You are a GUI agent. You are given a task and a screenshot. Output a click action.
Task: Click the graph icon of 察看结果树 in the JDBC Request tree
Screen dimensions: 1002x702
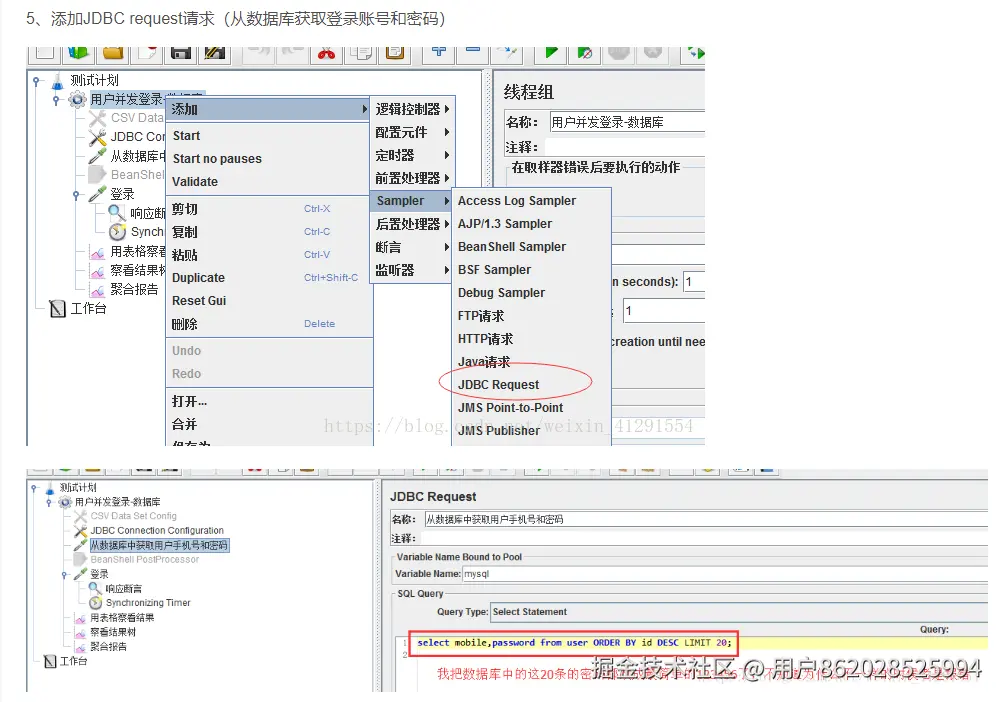[81, 632]
